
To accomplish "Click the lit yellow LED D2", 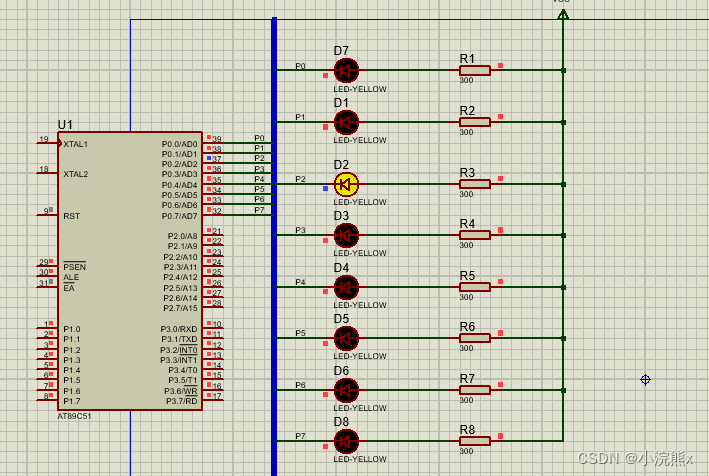I will [x=346, y=184].
